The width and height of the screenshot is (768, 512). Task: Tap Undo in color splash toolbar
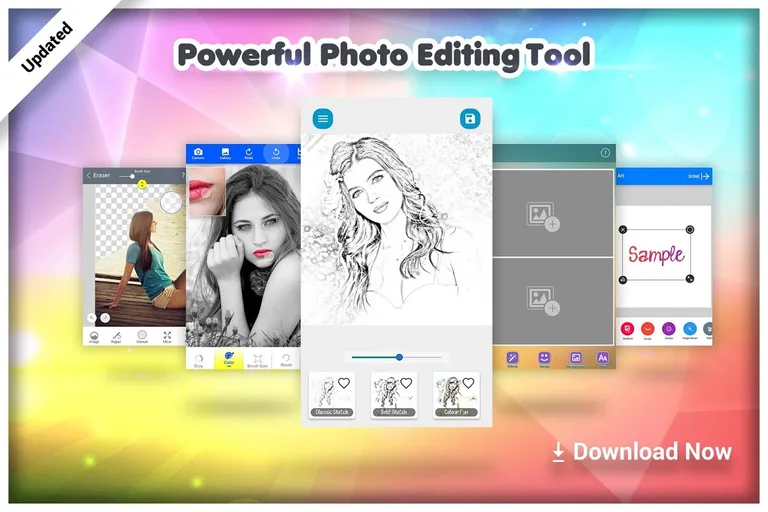tap(276, 154)
